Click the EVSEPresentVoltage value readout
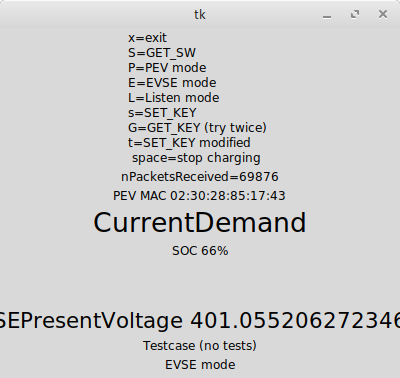The height and width of the screenshot is (378, 400). click(200, 321)
